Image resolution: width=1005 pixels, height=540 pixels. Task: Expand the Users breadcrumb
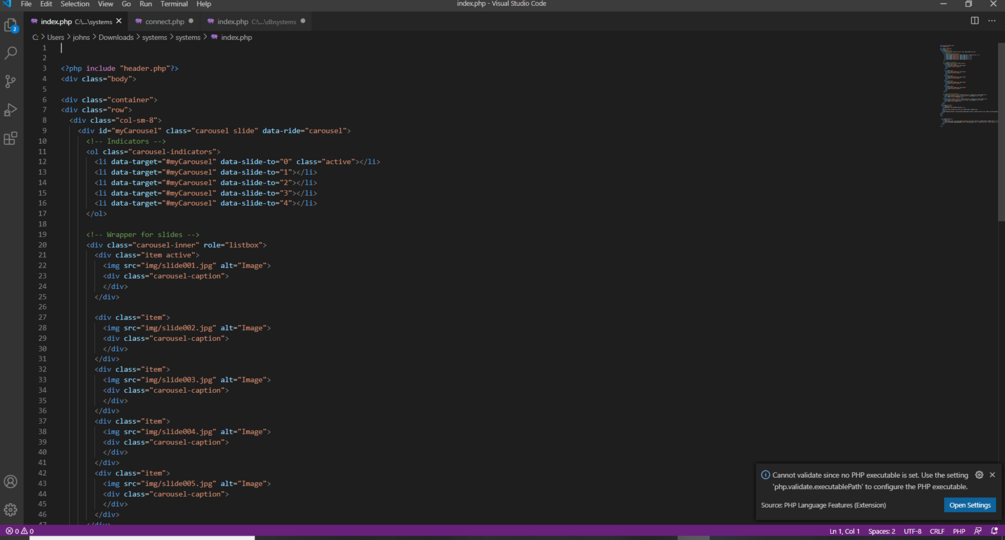[56, 37]
